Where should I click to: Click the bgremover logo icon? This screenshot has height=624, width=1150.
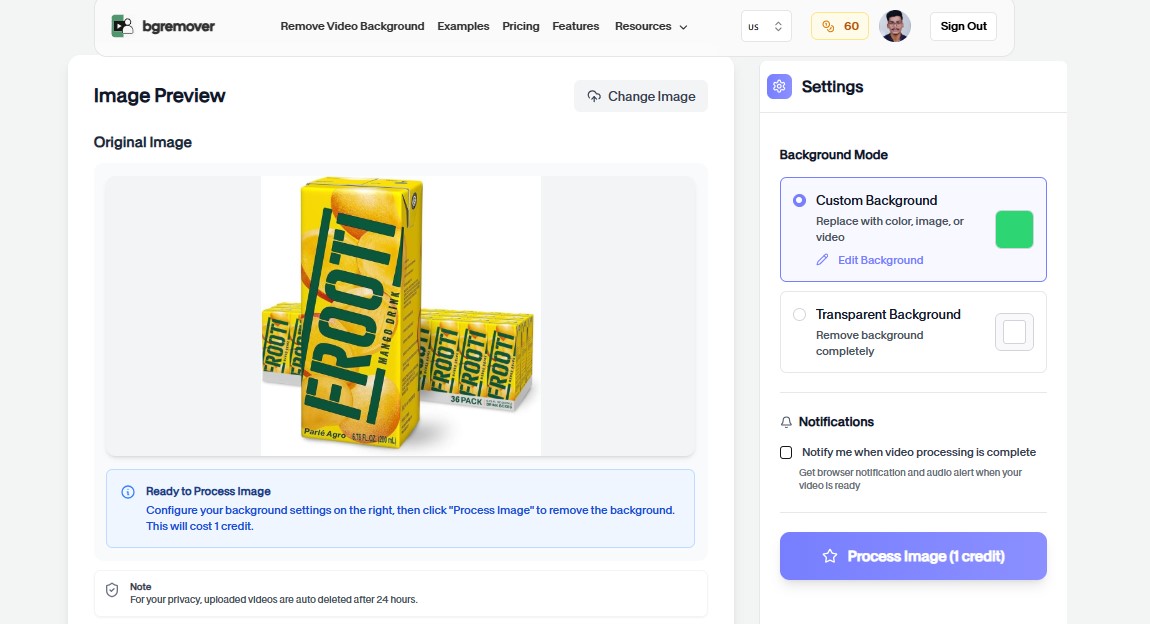point(123,26)
